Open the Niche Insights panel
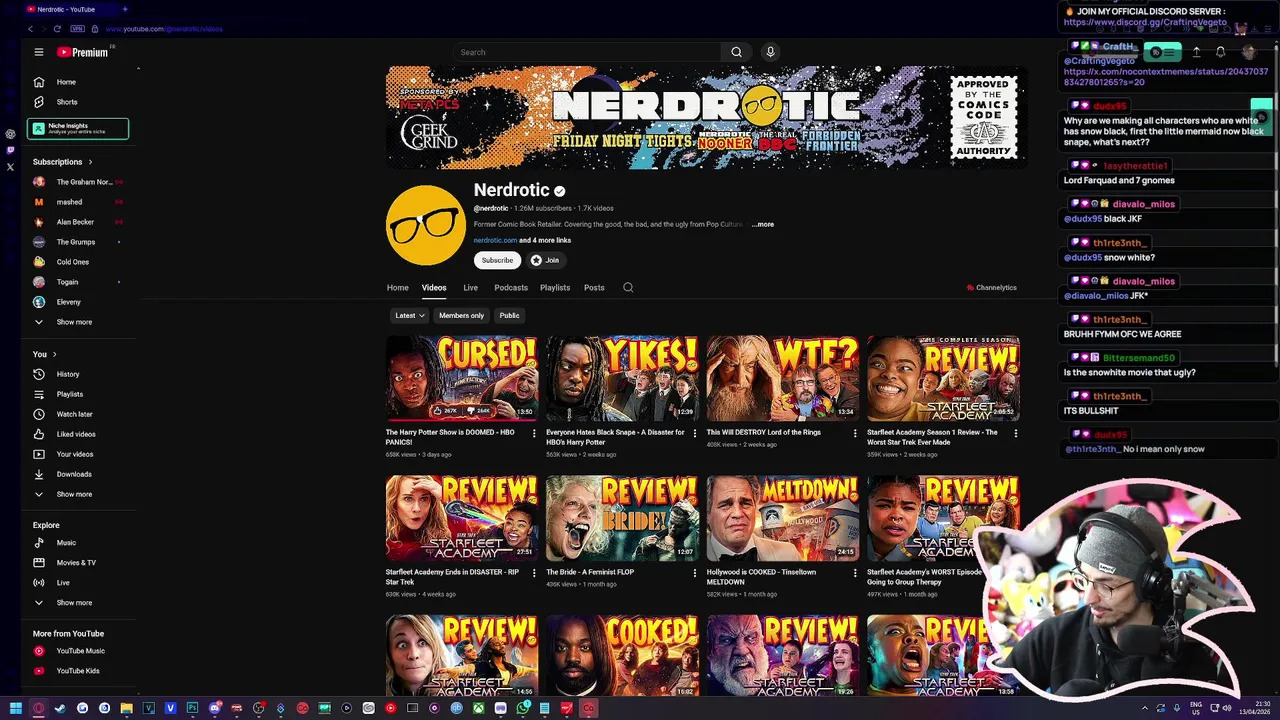The image size is (1280, 720). pyautogui.click(x=78, y=128)
